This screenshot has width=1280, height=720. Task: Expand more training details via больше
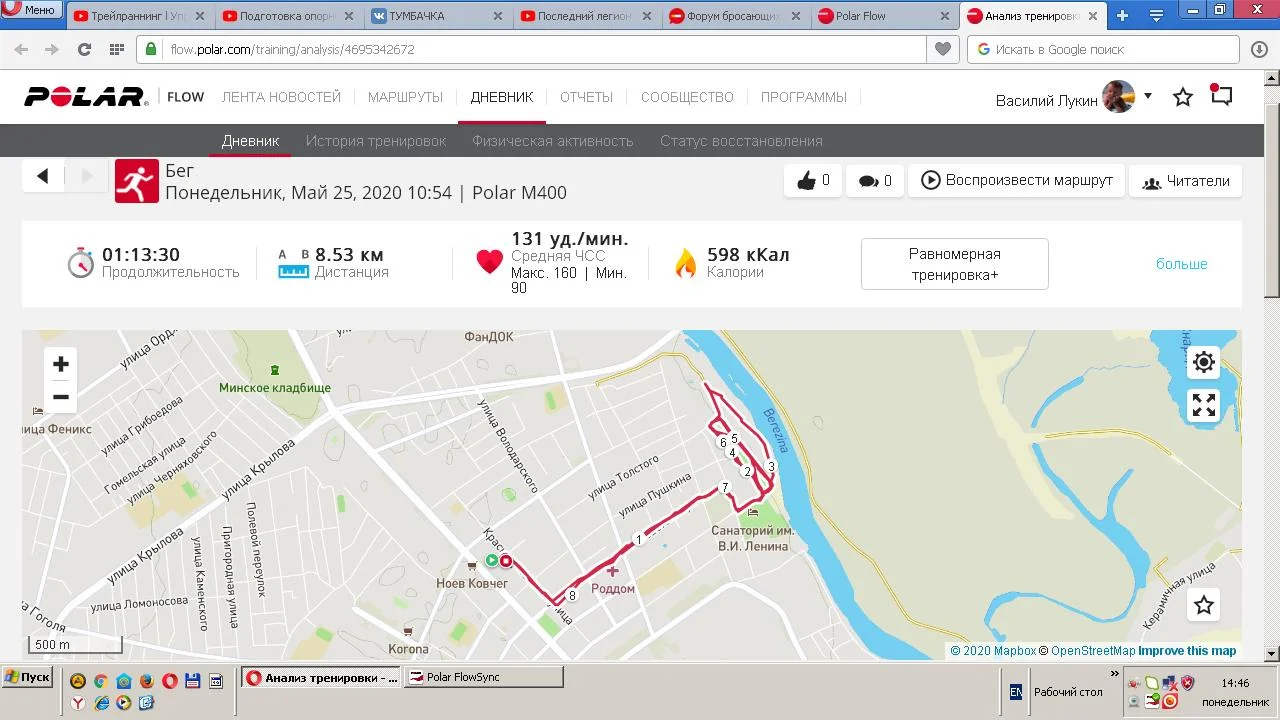(1182, 264)
